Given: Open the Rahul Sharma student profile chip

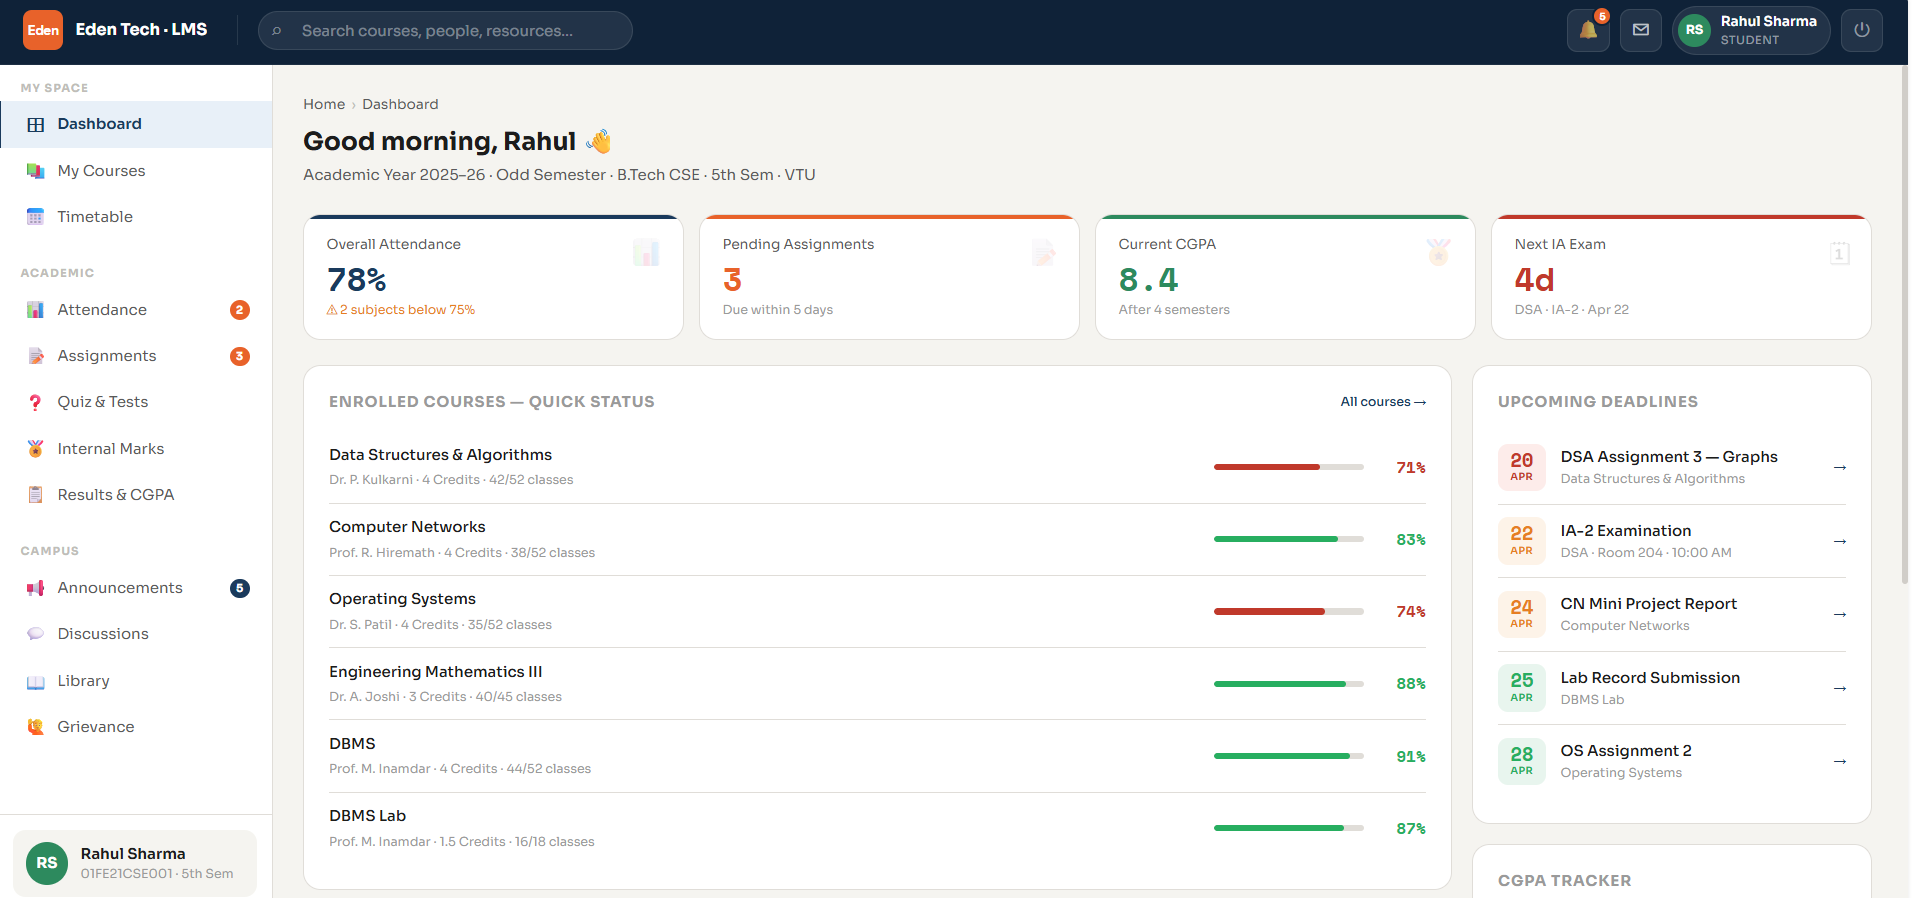Looking at the screenshot, I should tap(1751, 30).
